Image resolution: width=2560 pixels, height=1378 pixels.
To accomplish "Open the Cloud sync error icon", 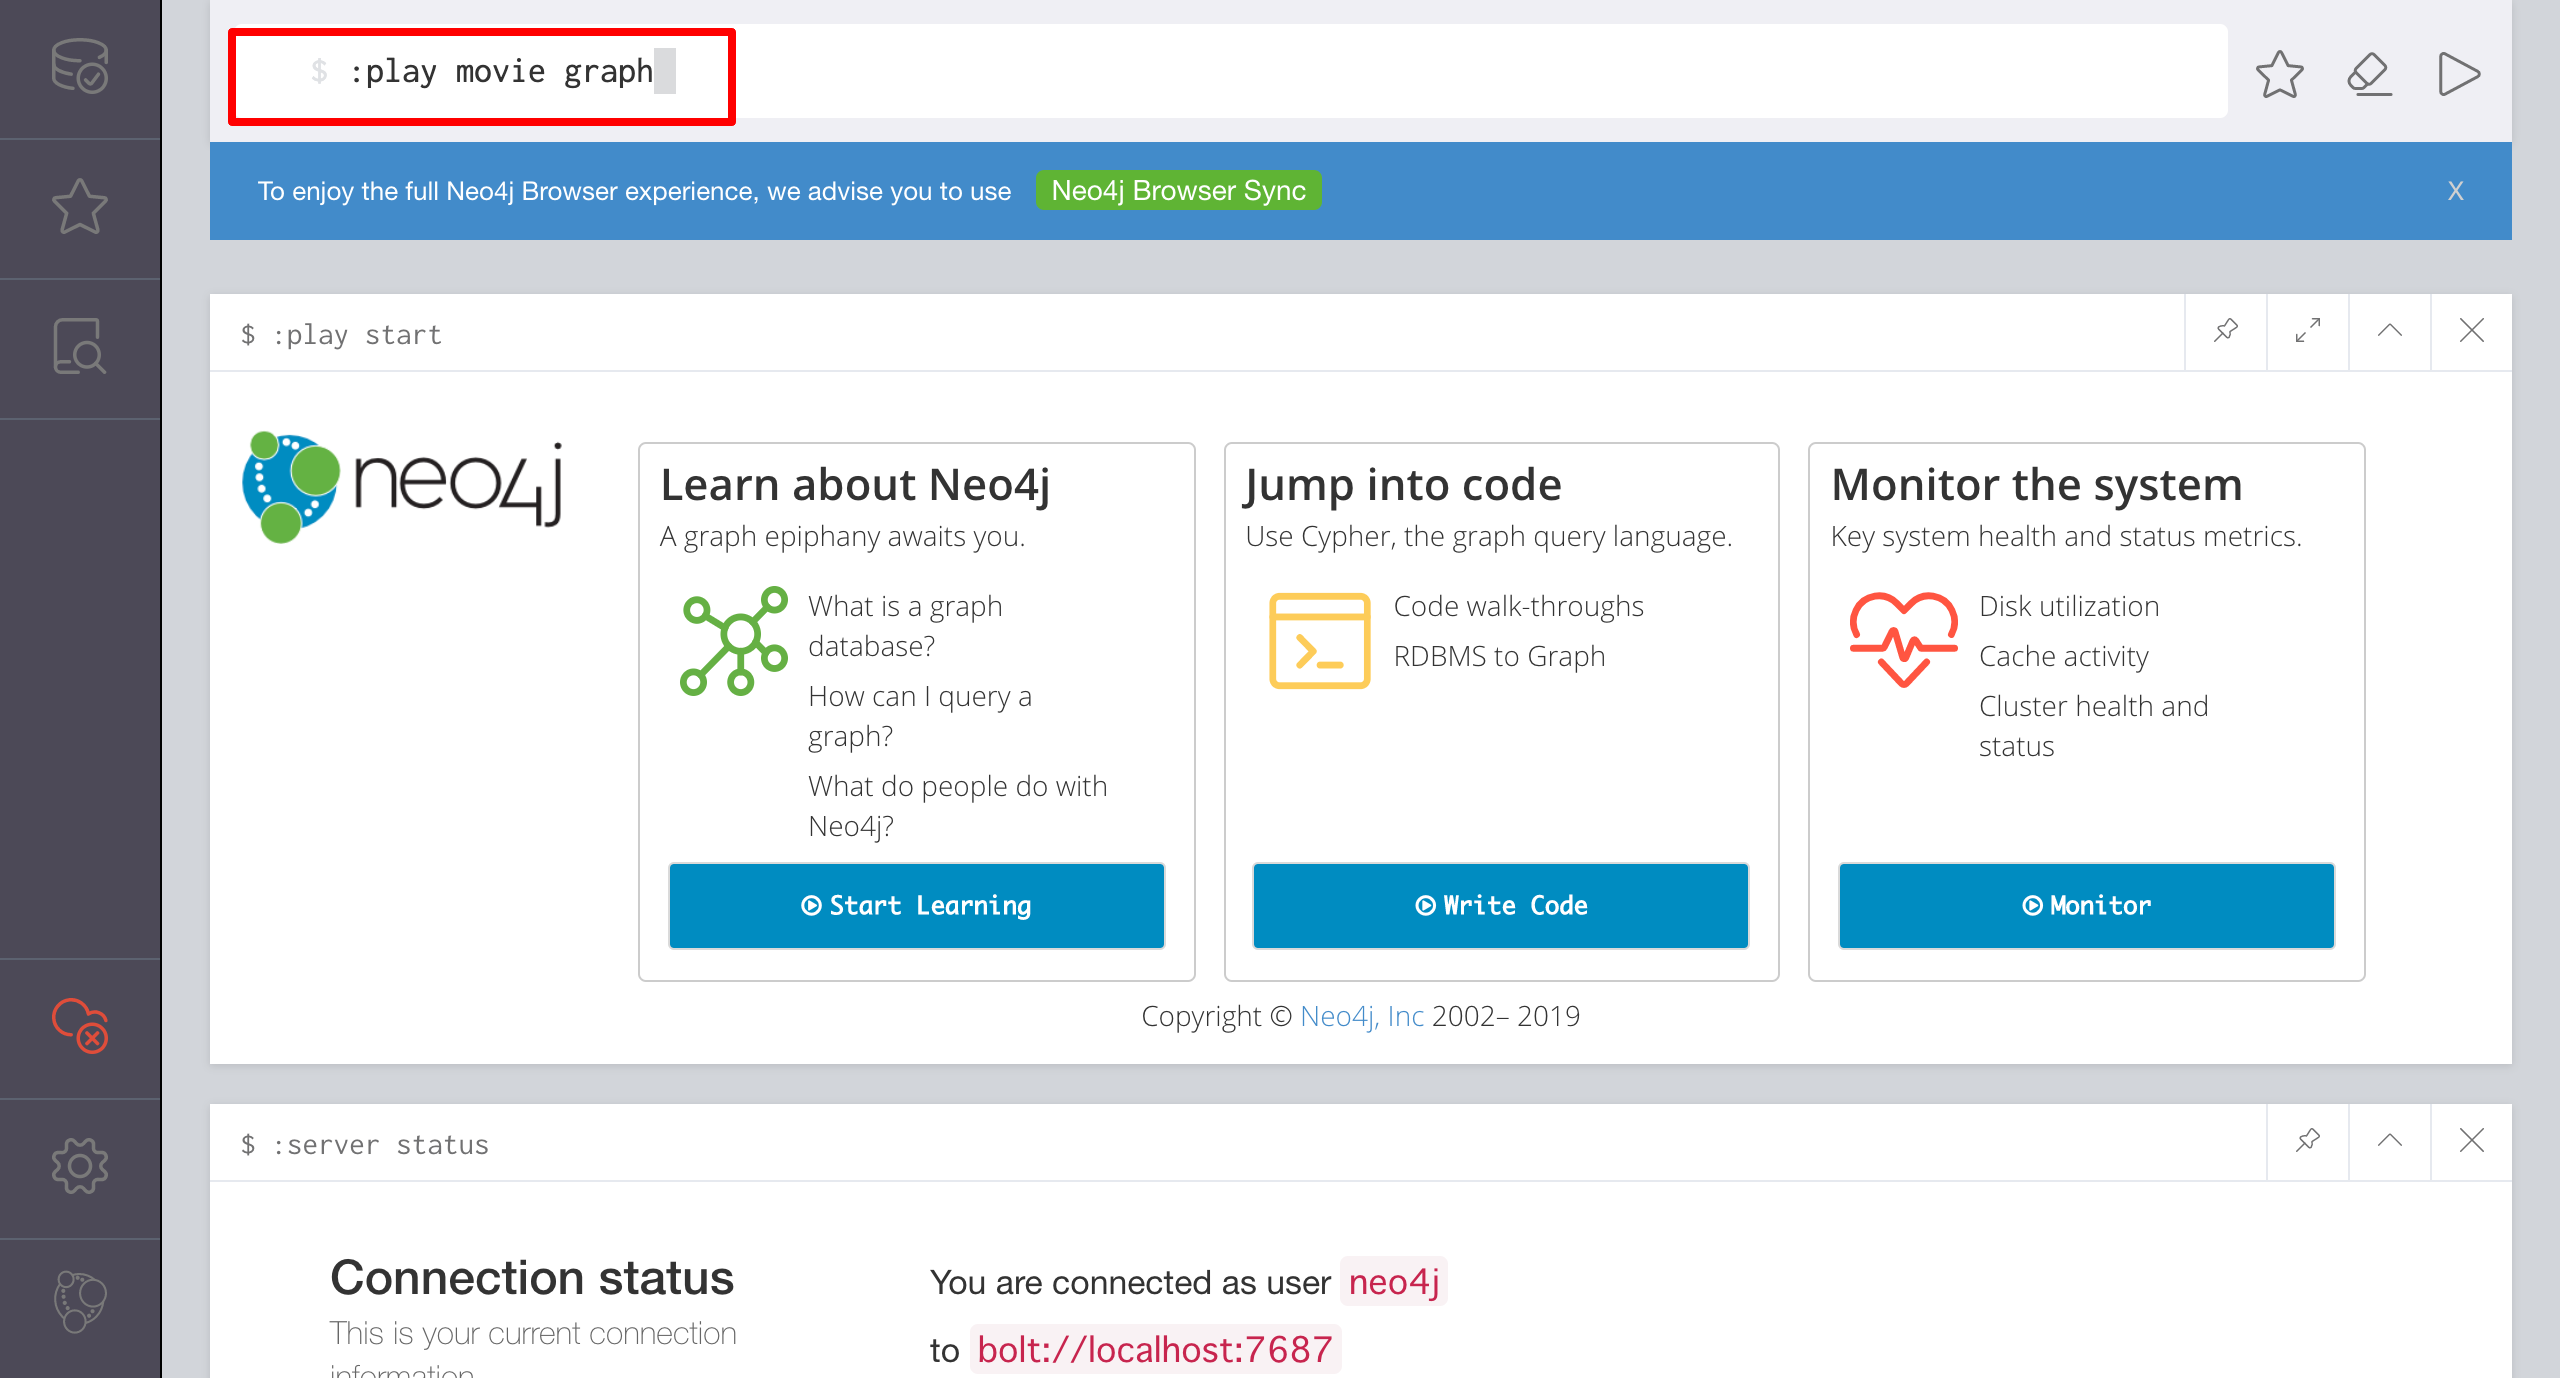I will (80, 1027).
